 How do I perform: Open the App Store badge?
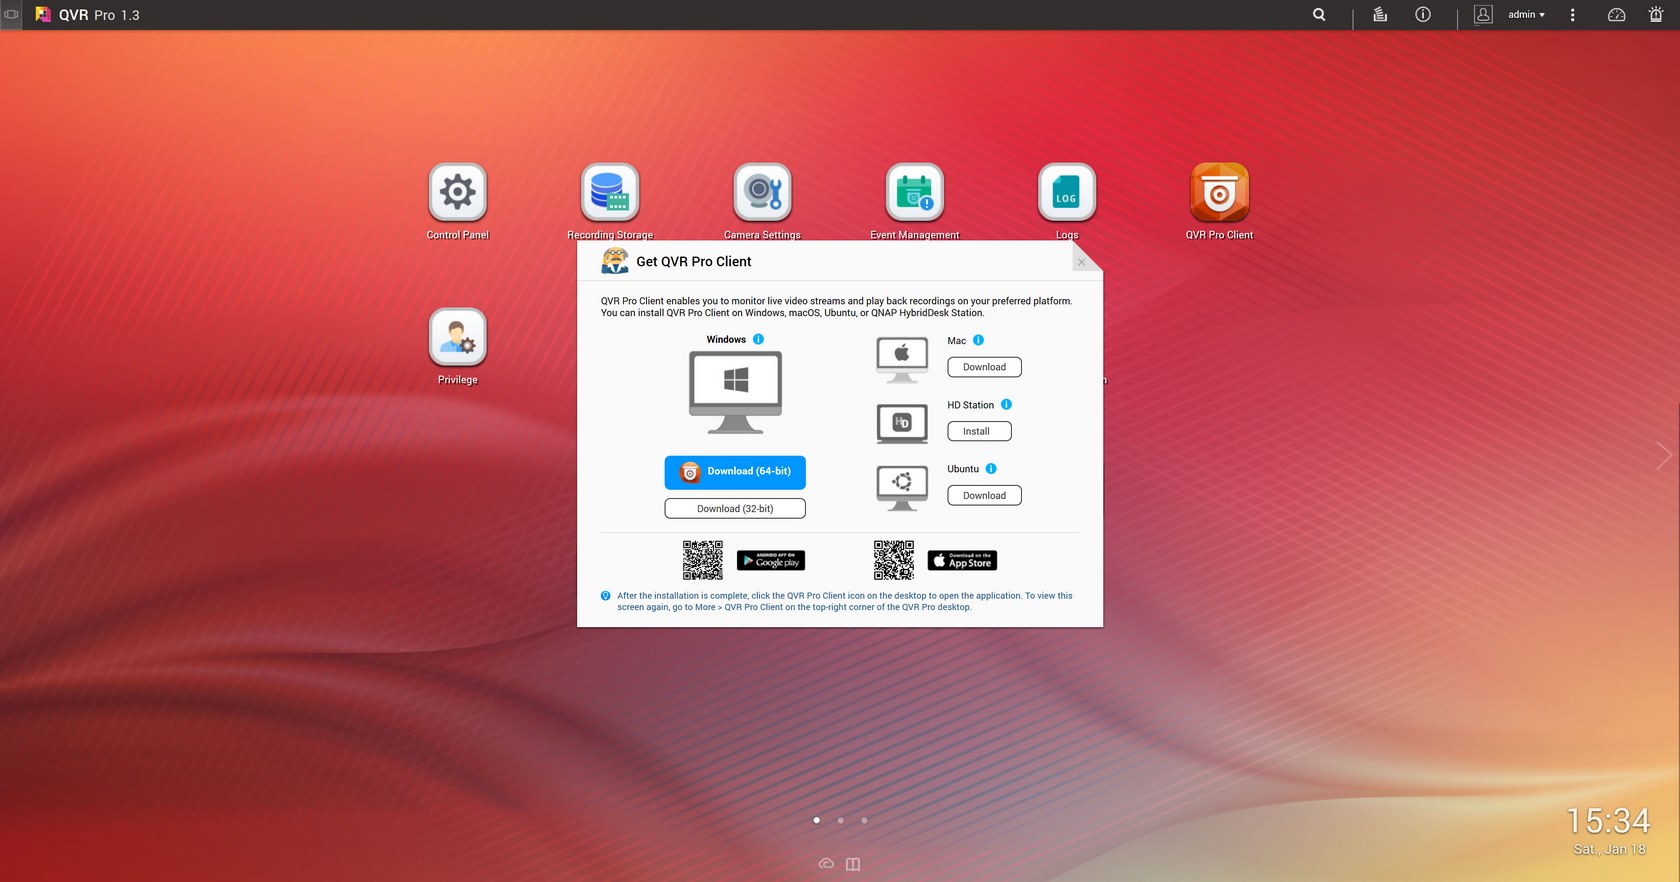[962, 561]
